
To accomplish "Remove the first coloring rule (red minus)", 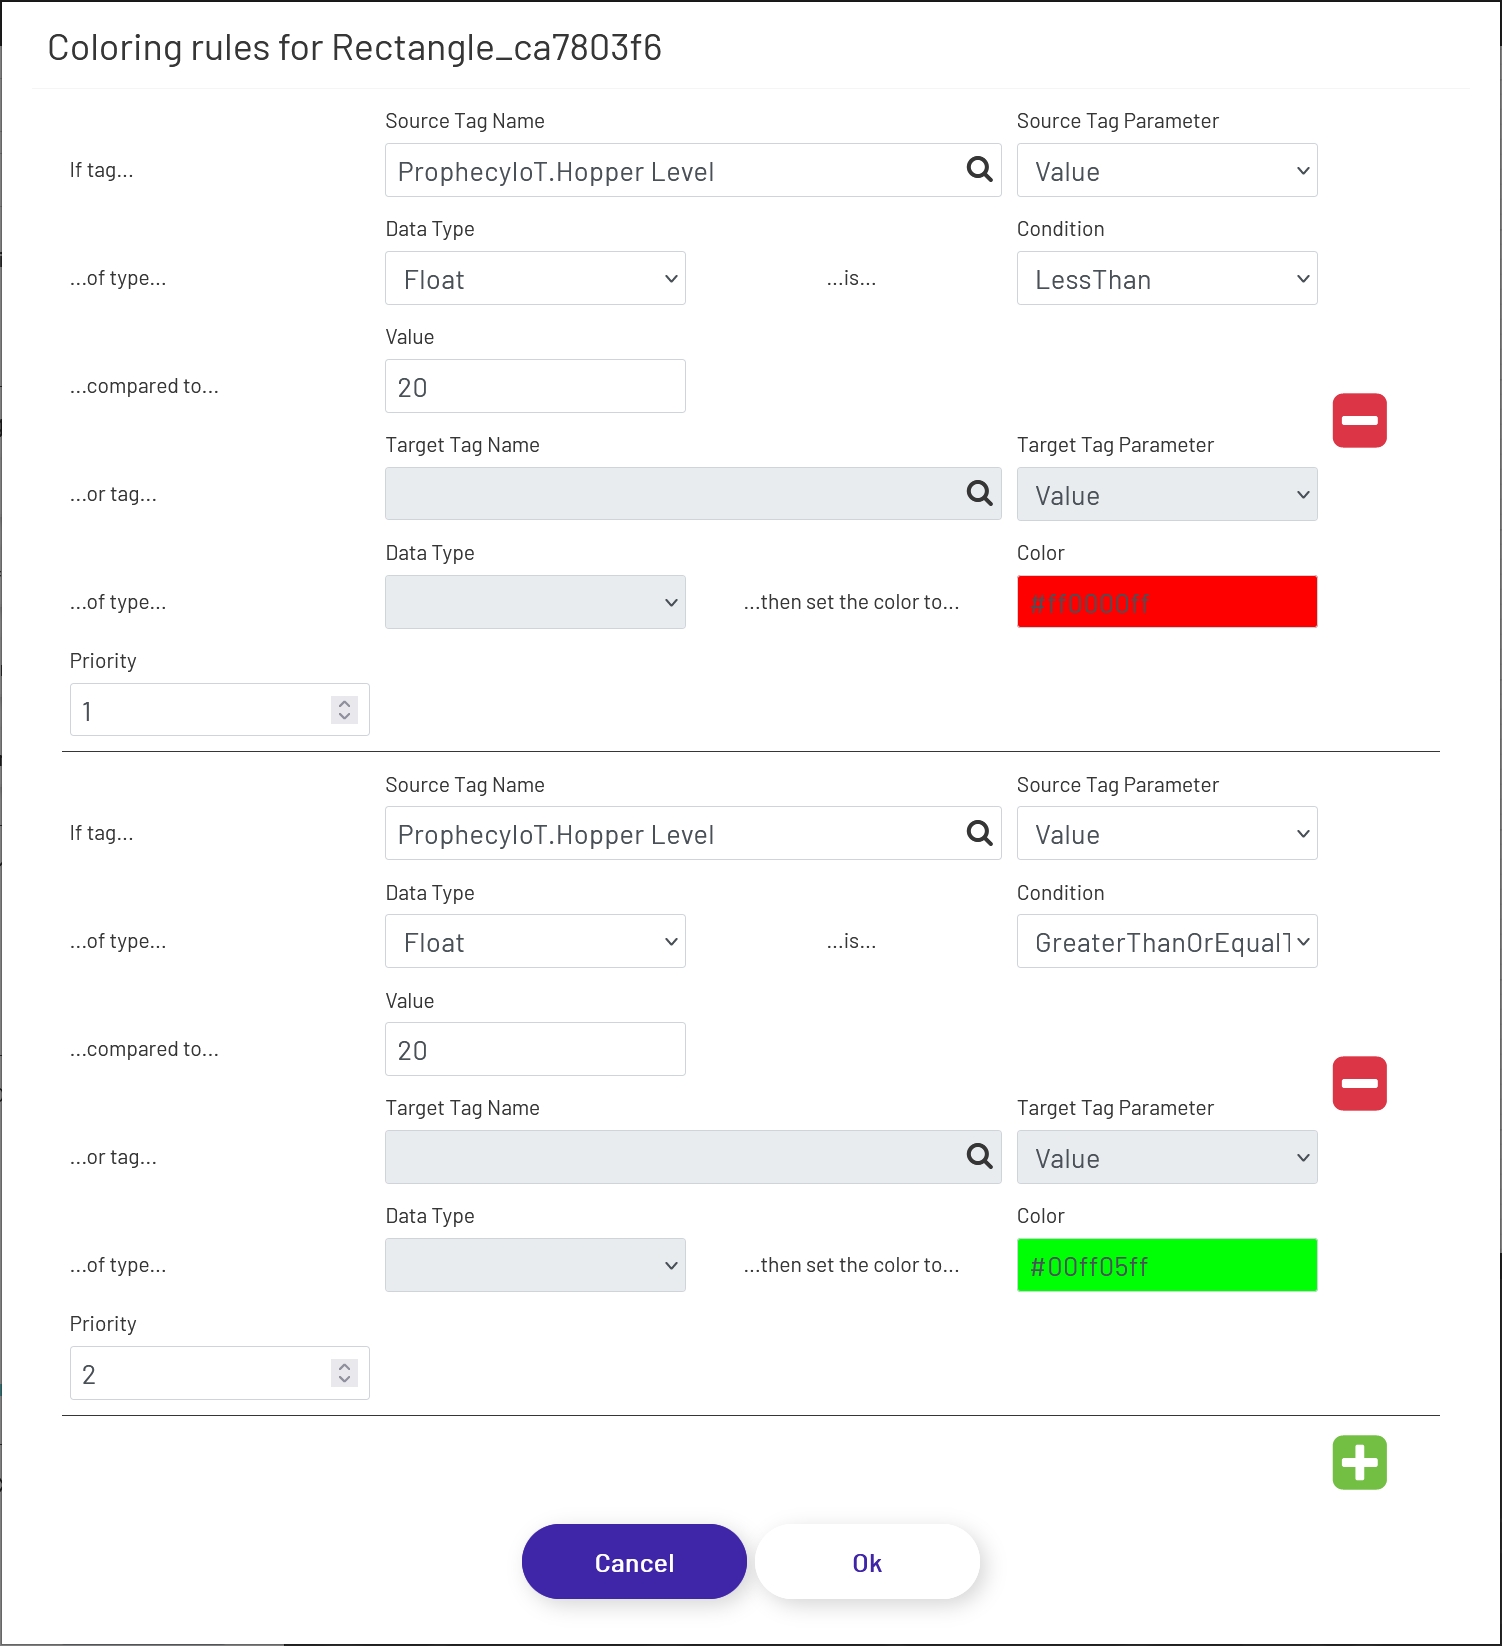I will pos(1359,420).
